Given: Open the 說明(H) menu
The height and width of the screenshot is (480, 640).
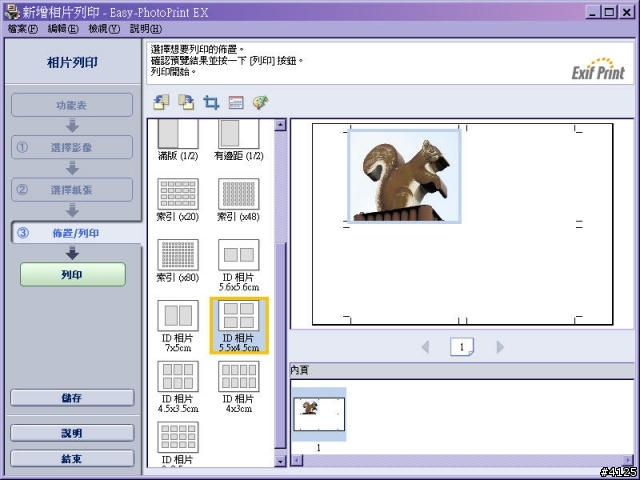Looking at the screenshot, I should click(x=145, y=29).
